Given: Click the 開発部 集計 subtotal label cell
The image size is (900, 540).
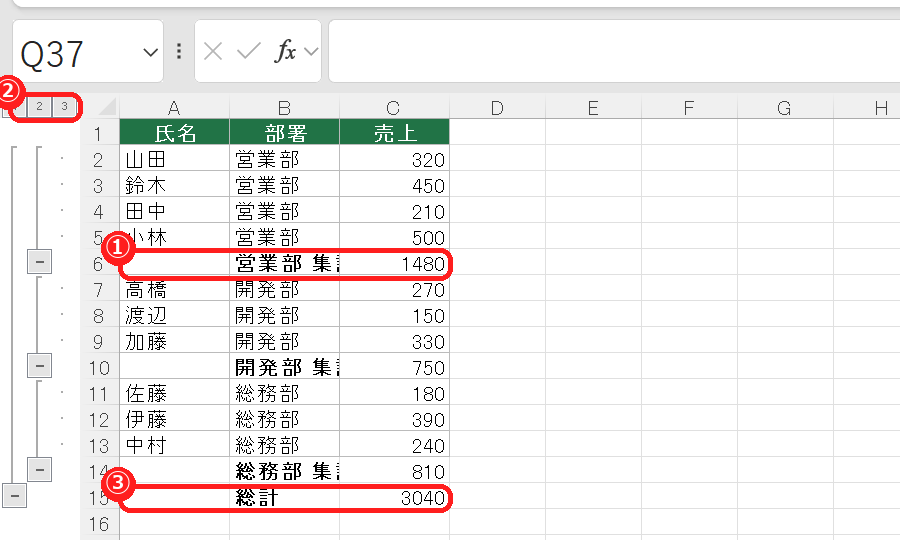Looking at the screenshot, I should [284, 367].
